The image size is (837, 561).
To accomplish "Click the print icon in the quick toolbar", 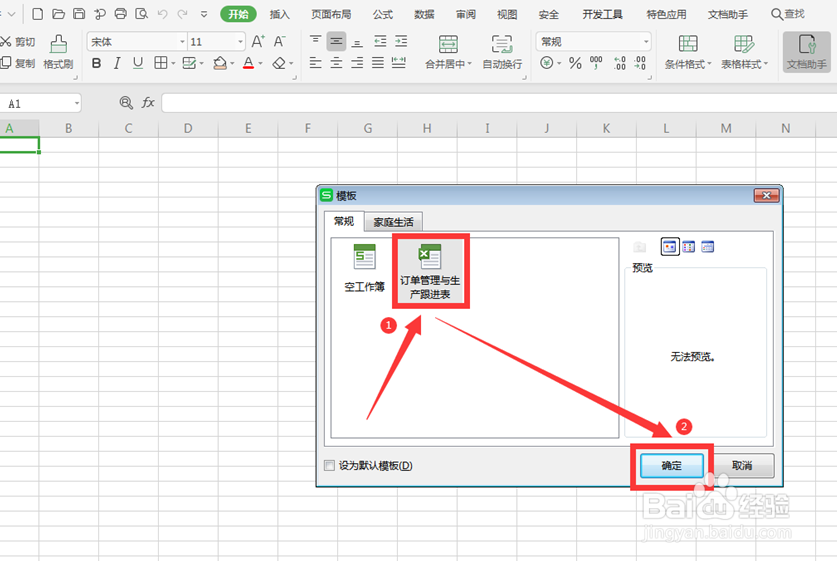I will [x=121, y=14].
